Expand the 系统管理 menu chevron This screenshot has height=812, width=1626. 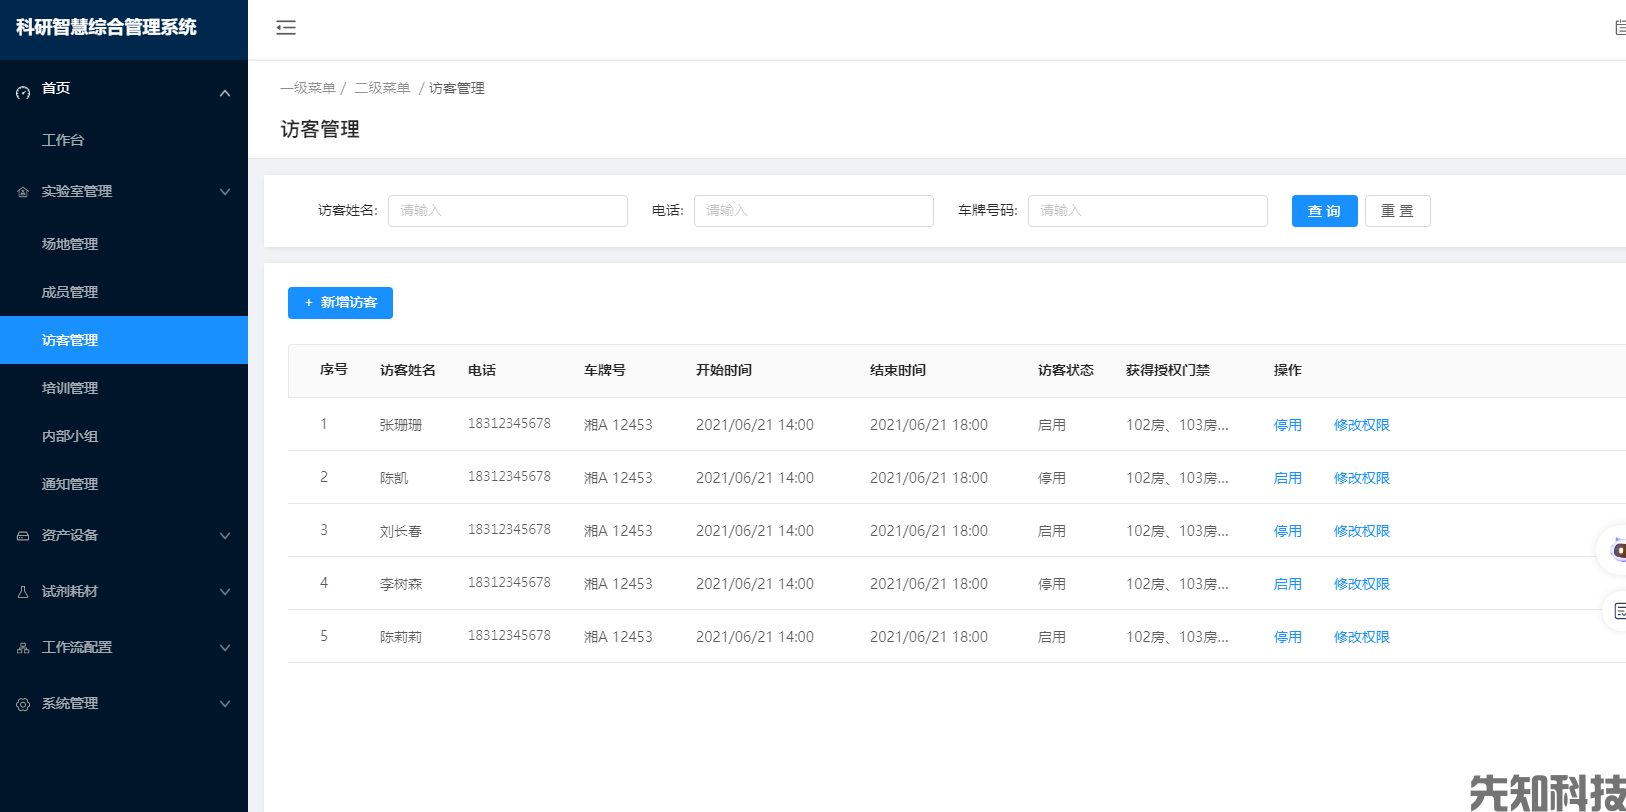[225, 704]
